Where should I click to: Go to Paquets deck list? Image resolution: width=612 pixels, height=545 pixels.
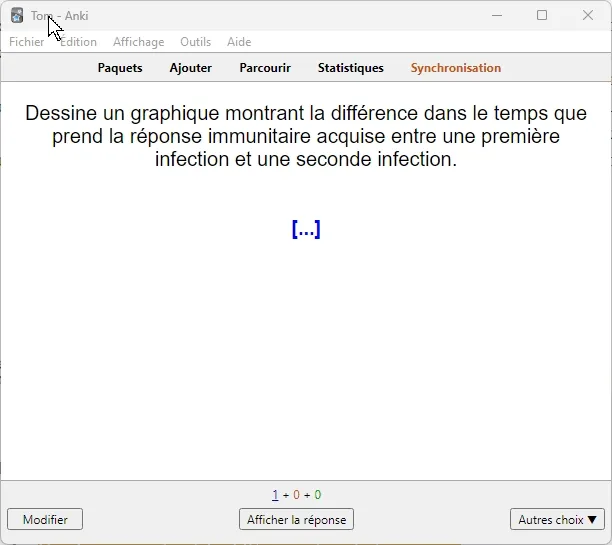(x=120, y=68)
